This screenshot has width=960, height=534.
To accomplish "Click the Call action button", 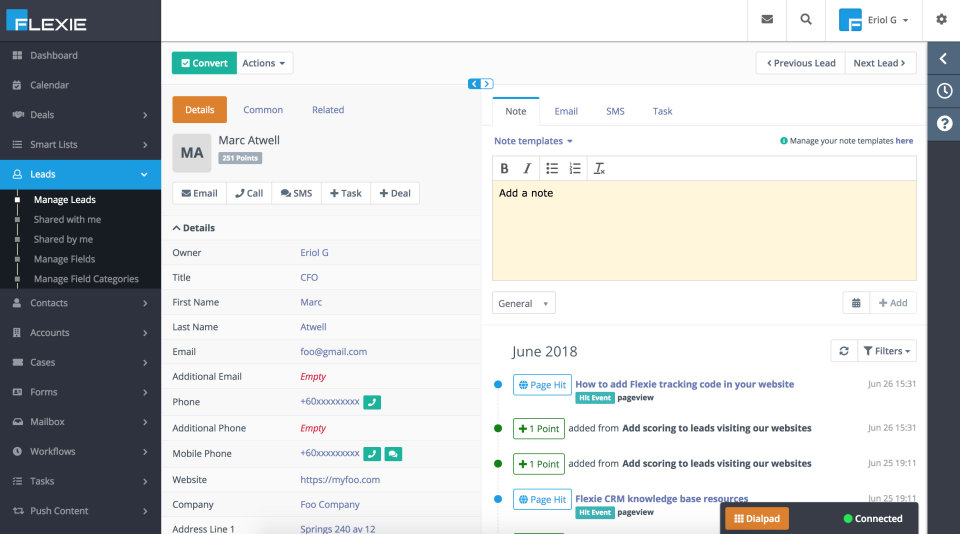I will pyautogui.click(x=249, y=194).
